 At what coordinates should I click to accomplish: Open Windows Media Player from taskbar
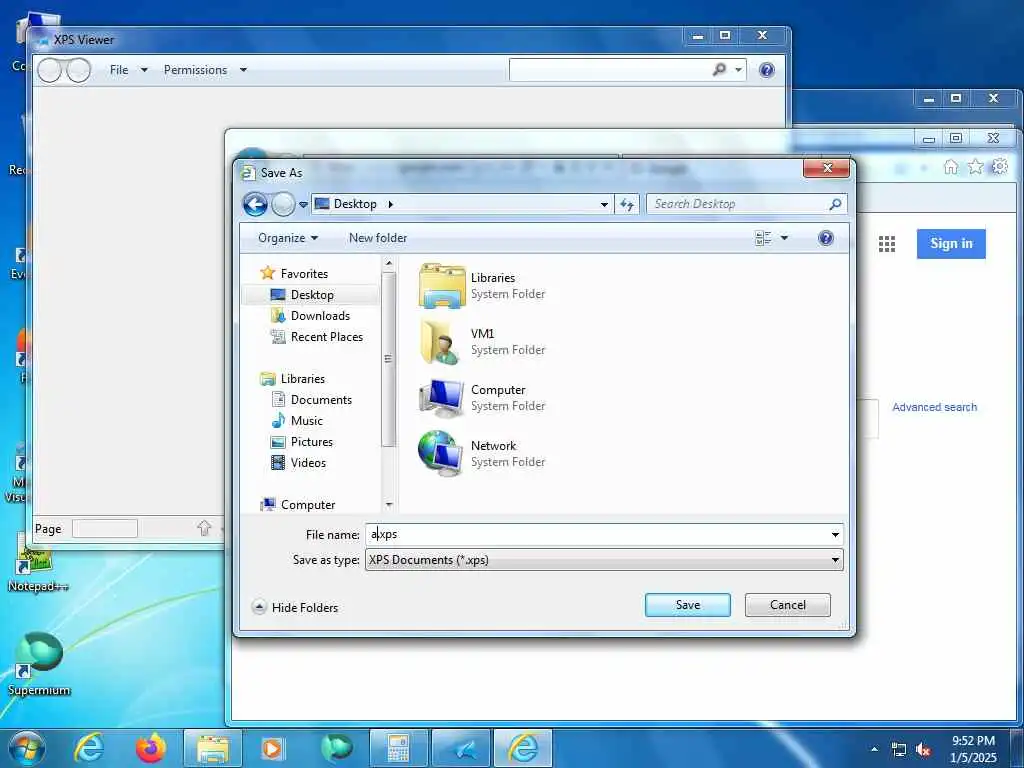tap(272, 749)
